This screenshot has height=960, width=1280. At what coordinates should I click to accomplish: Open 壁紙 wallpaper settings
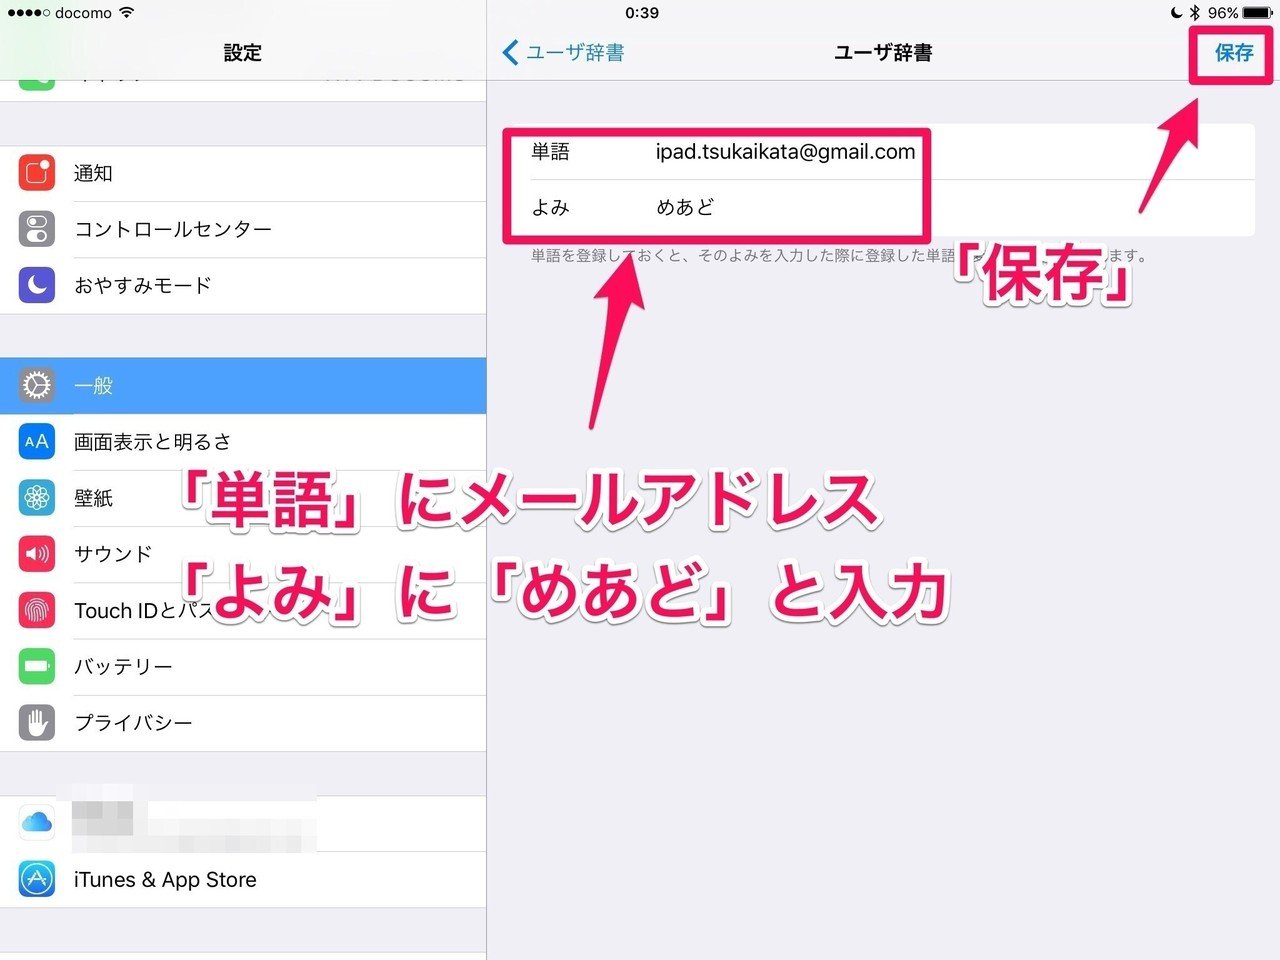click(243, 497)
